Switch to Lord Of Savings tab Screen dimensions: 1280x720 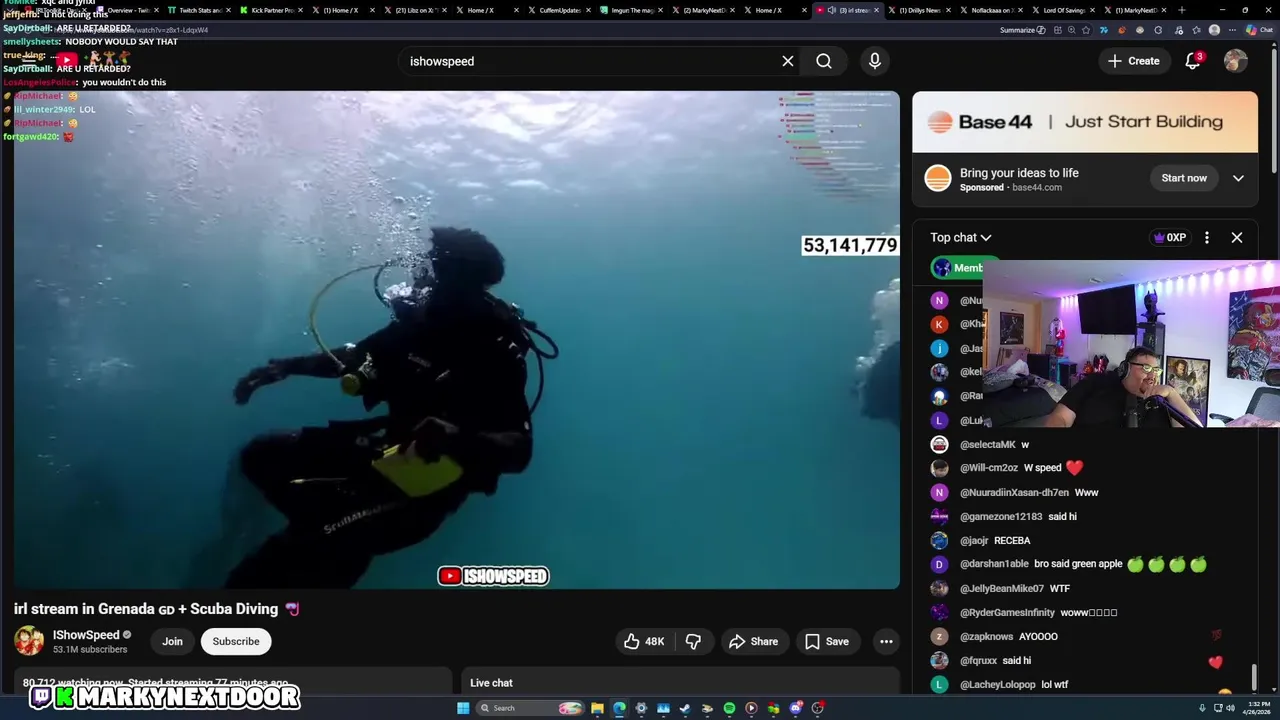point(1064,10)
